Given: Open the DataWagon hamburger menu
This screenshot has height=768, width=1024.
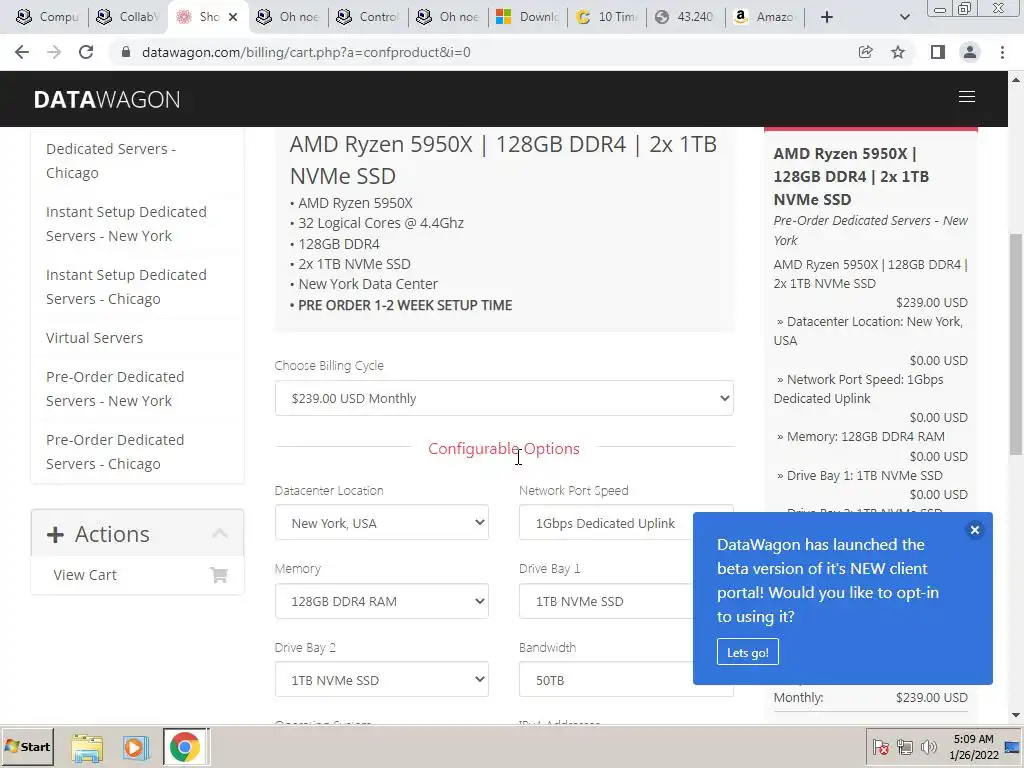Looking at the screenshot, I should click(x=967, y=97).
